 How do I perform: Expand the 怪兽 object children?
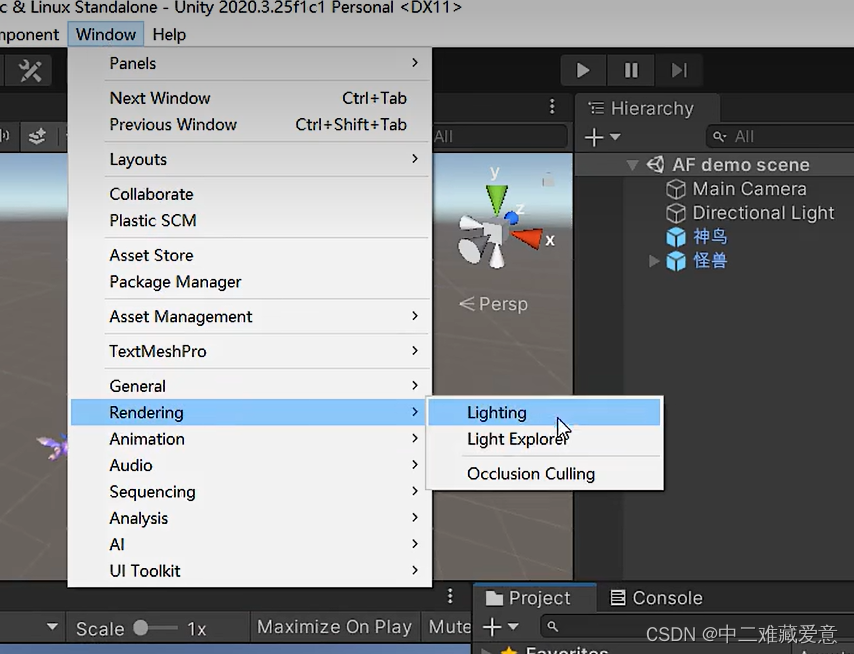pos(654,261)
